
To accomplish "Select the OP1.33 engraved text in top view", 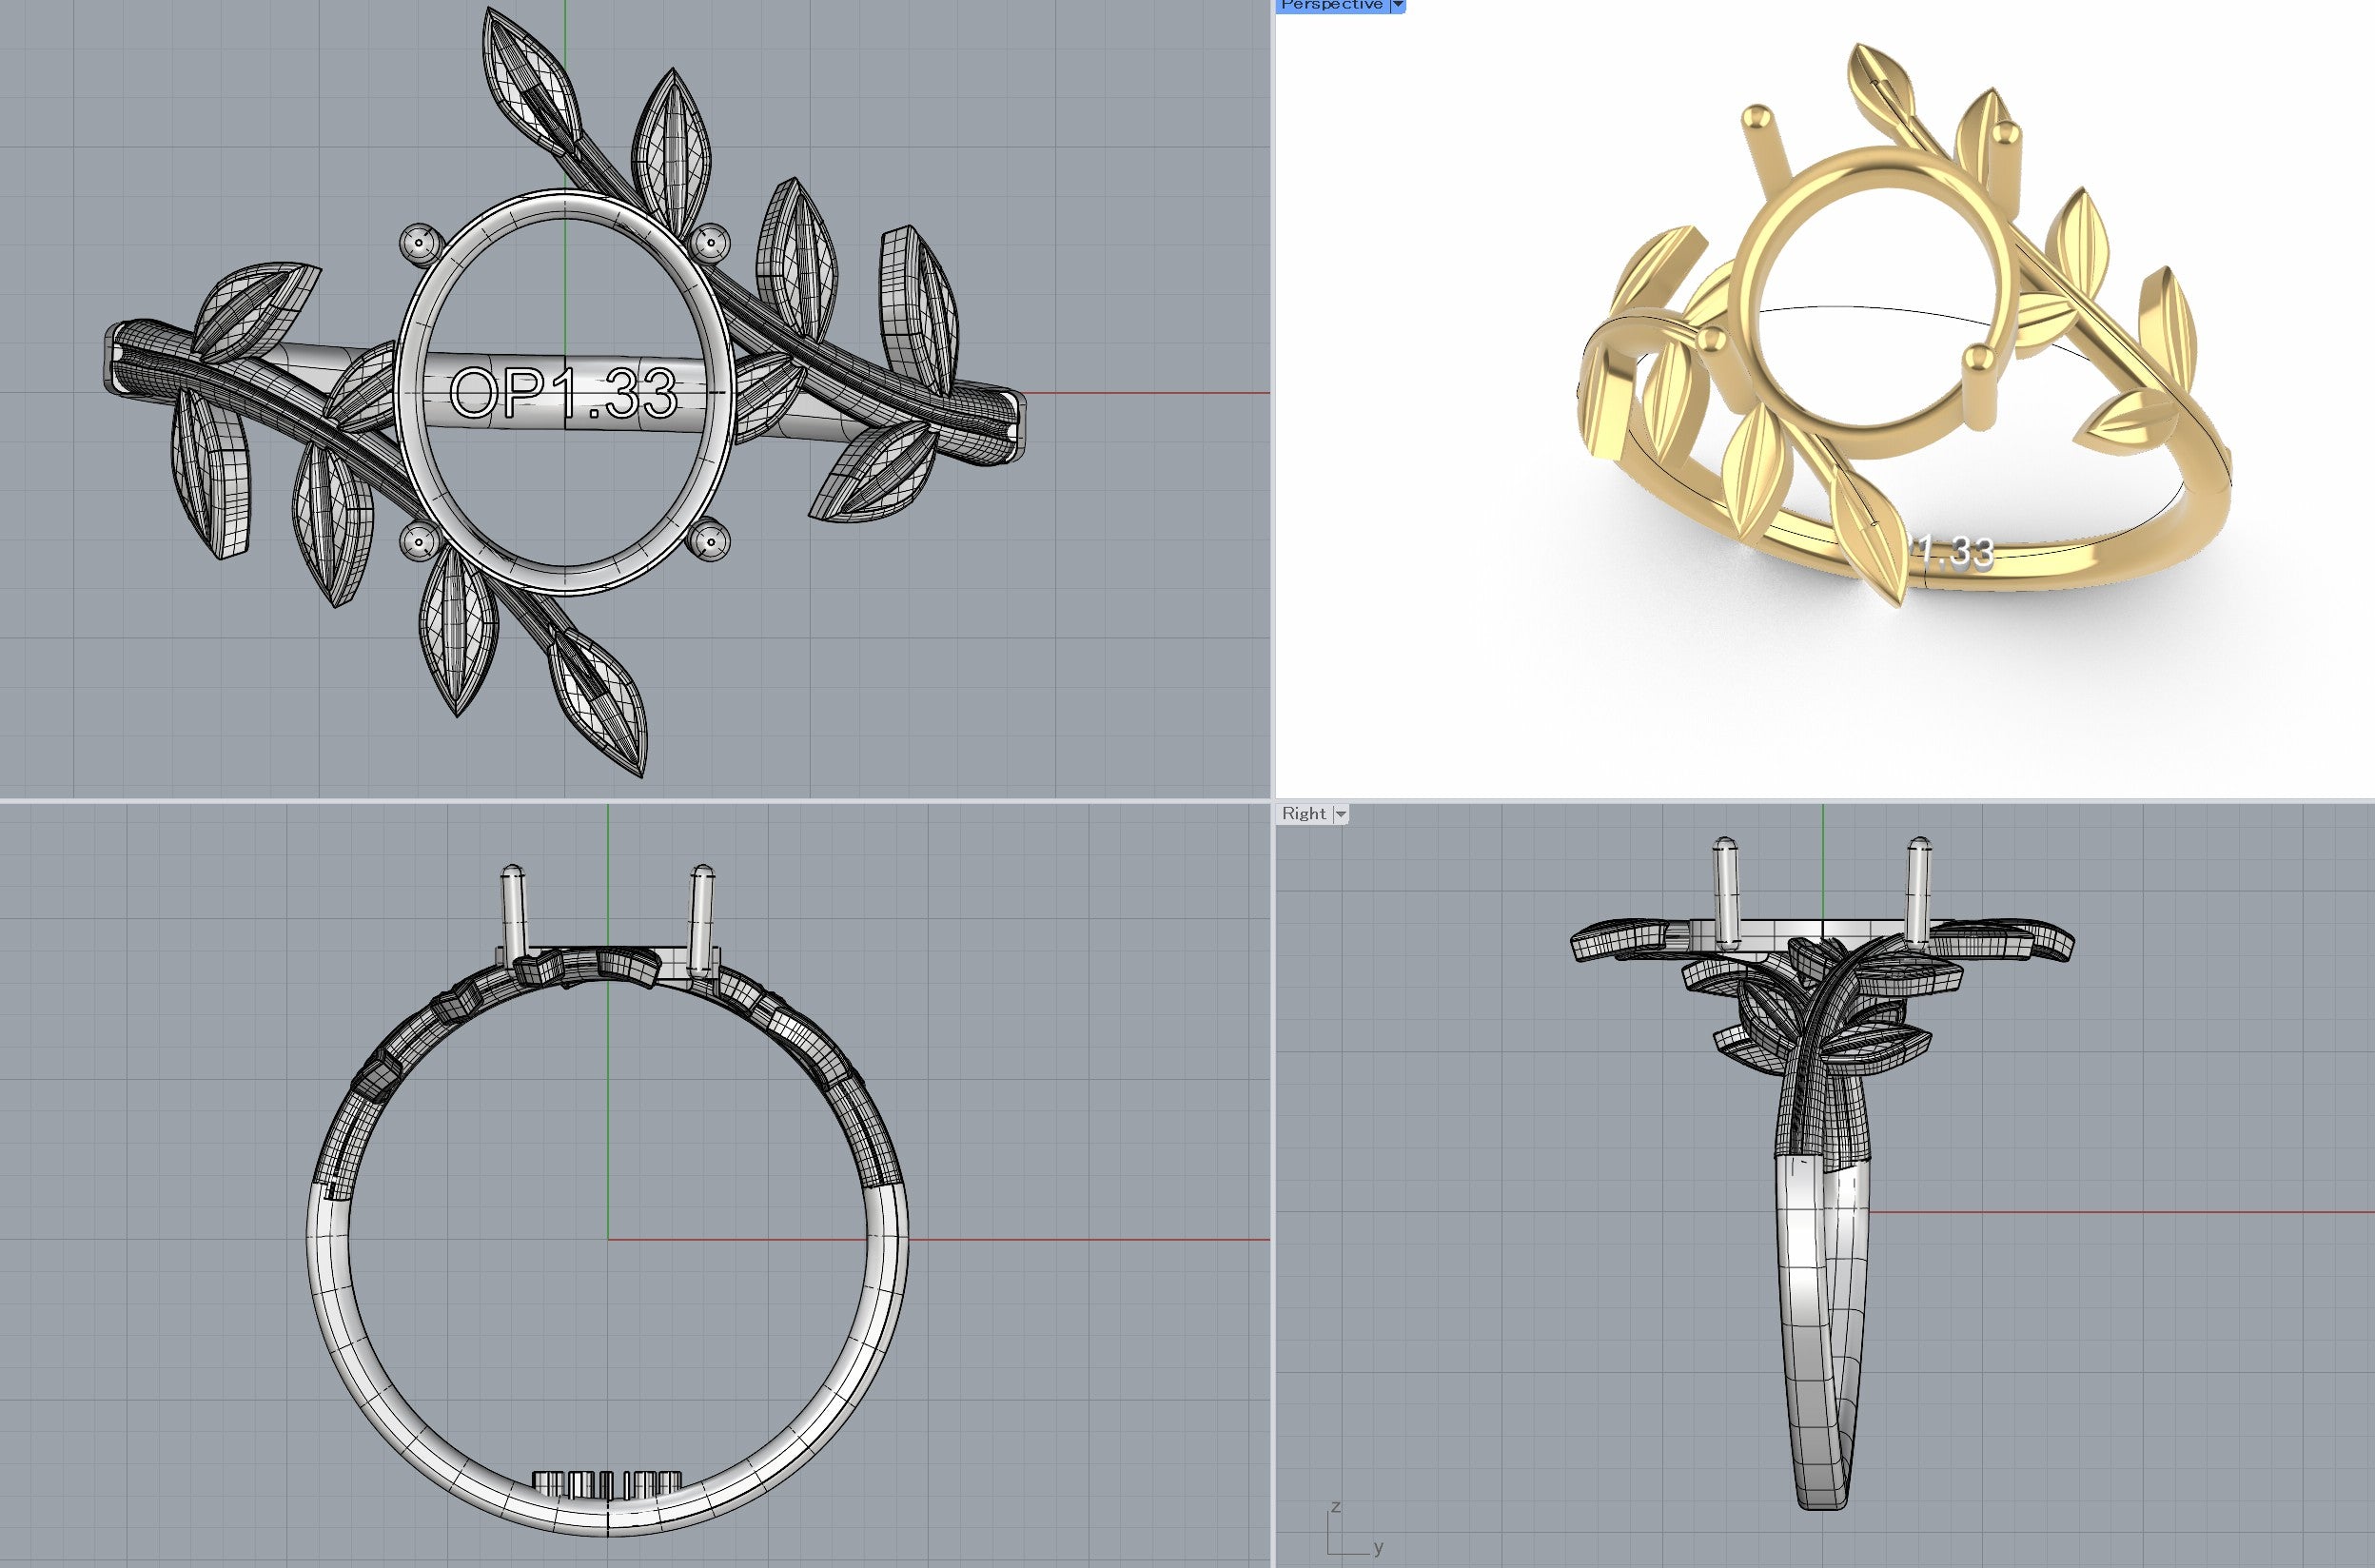I will [563, 393].
